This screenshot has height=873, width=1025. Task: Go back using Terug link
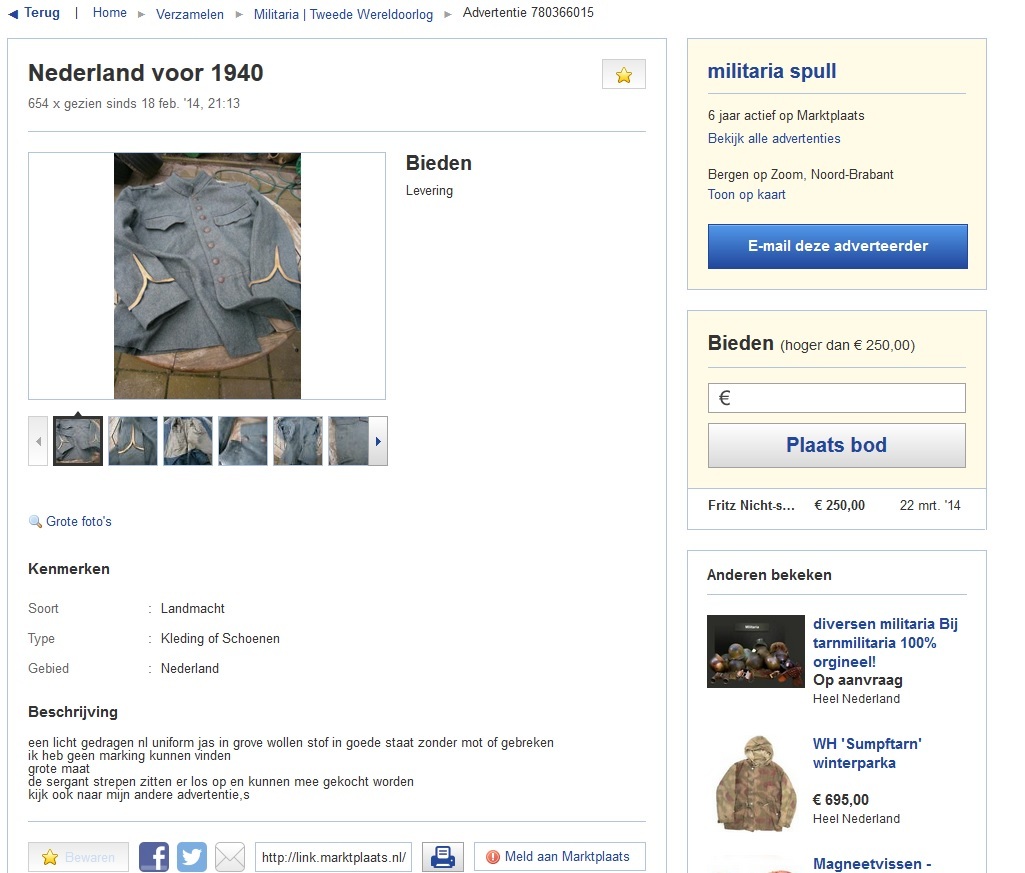point(35,13)
